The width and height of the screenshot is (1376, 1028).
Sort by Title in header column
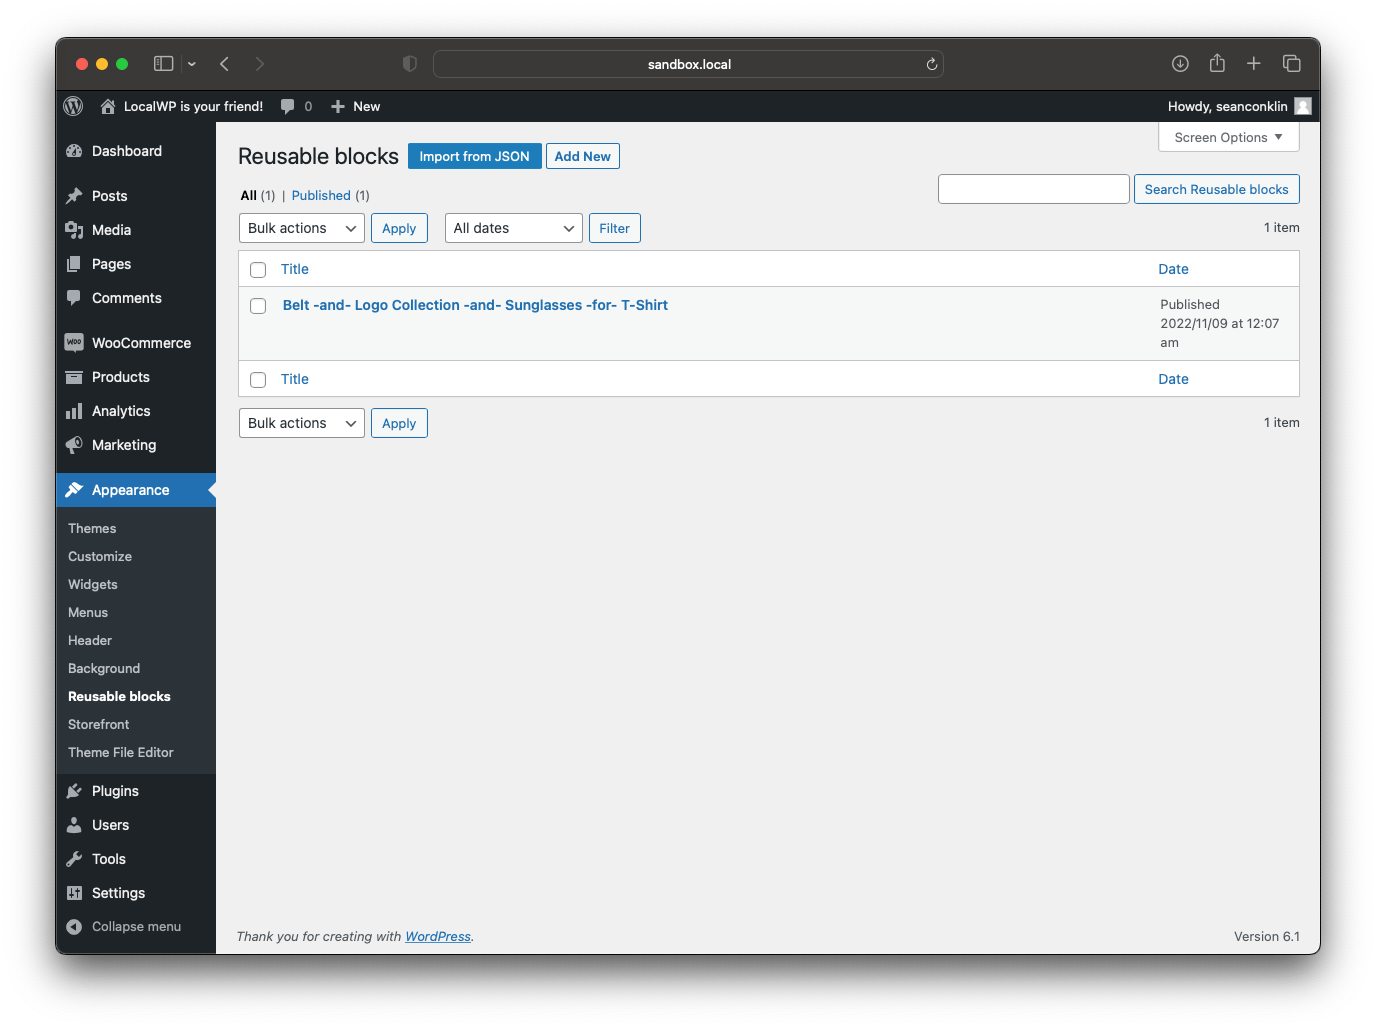[x=295, y=269]
